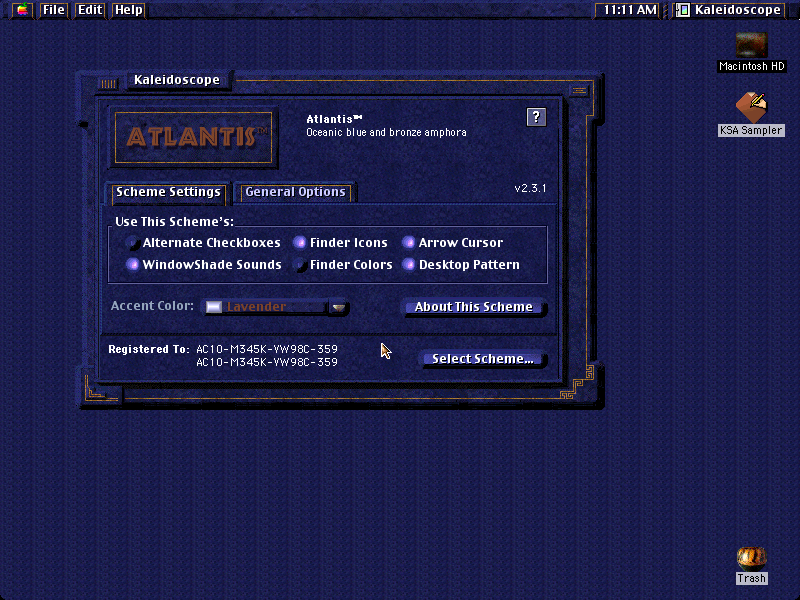Toggle Alternate Checkboxes option
Viewport: 800px width, 600px height.
tap(204, 243)
